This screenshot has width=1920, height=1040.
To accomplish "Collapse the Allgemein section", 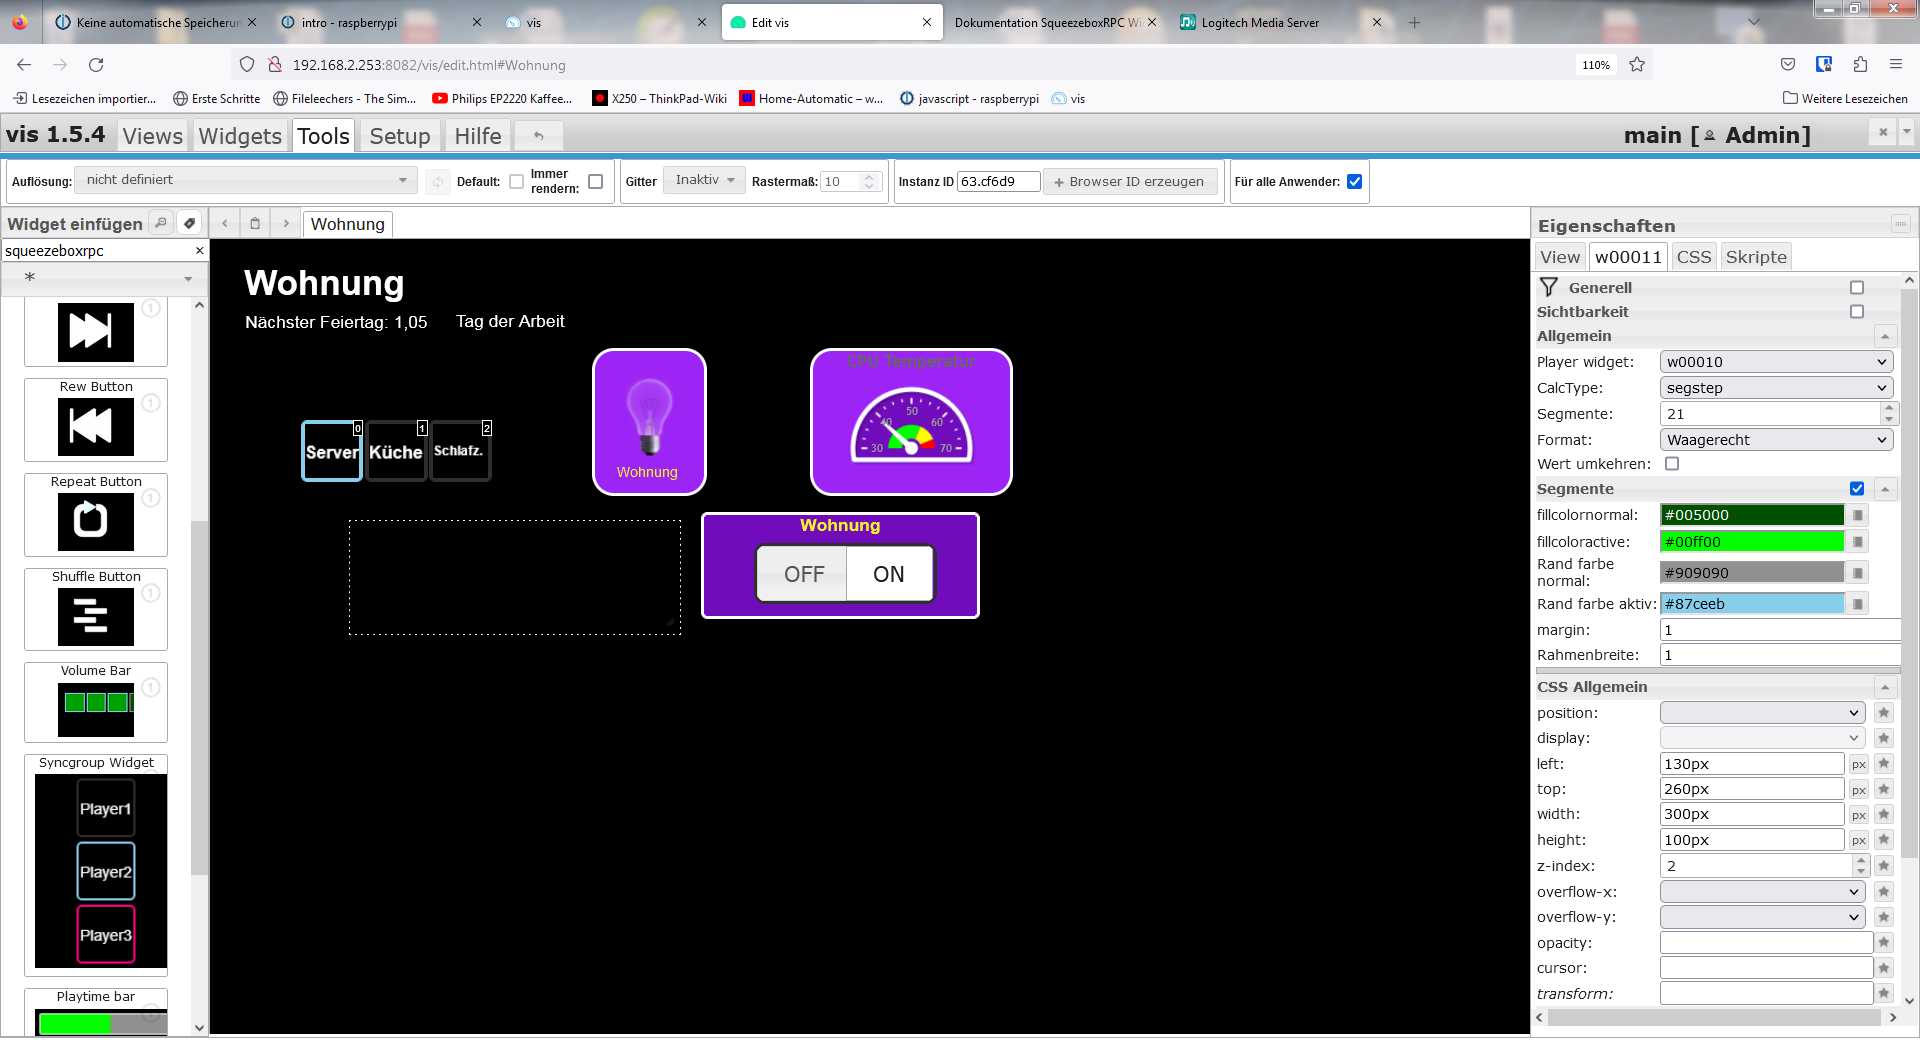I will pyautogui.click(x=1885, y=336).
